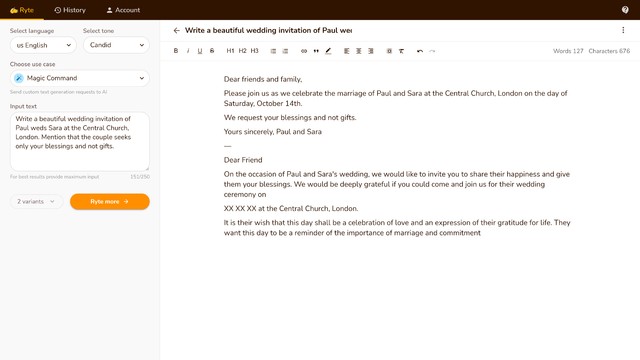640x360 pixels.
Task: Open the text highlight tool
Action: coord(328,51)
